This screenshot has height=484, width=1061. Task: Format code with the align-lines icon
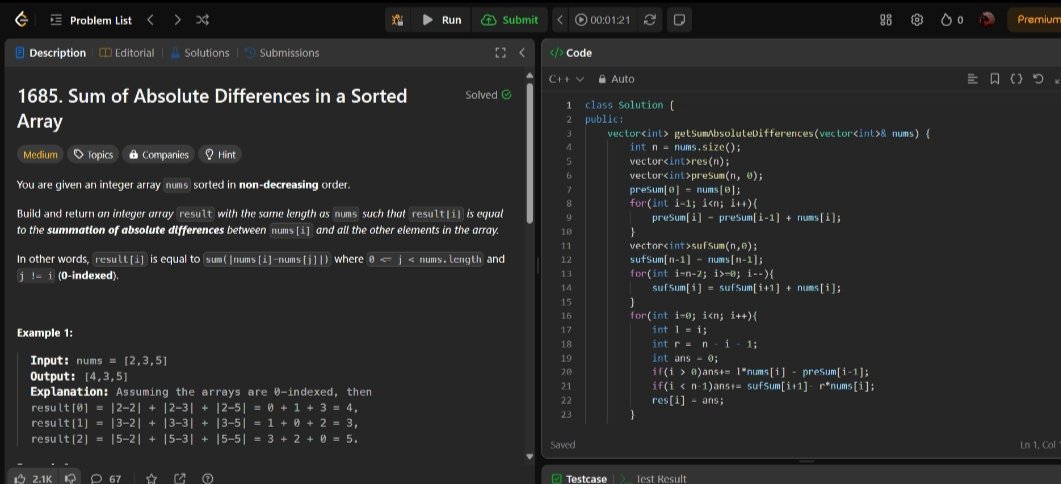coord(973,79)
